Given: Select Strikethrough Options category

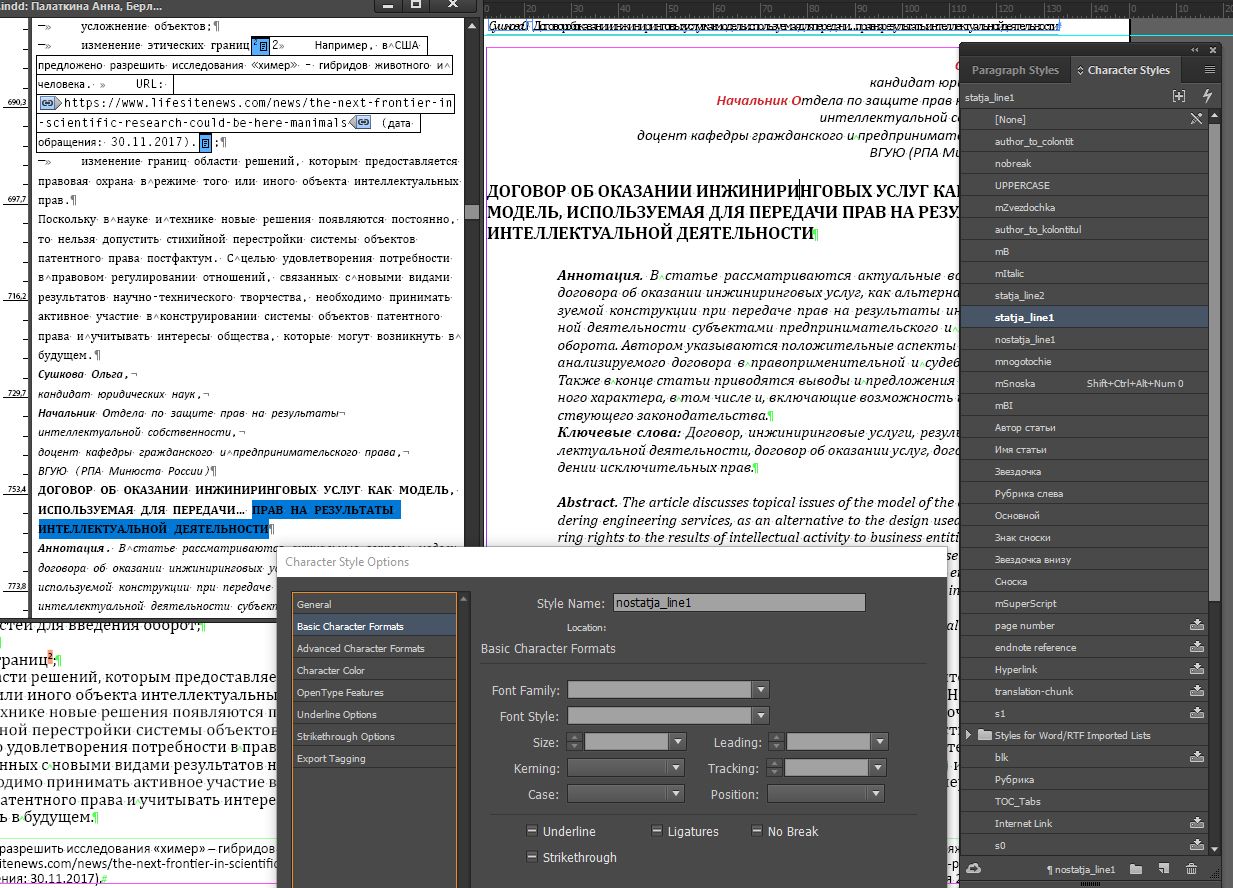Looking at the screenshot, I should (x=374, y=736).
